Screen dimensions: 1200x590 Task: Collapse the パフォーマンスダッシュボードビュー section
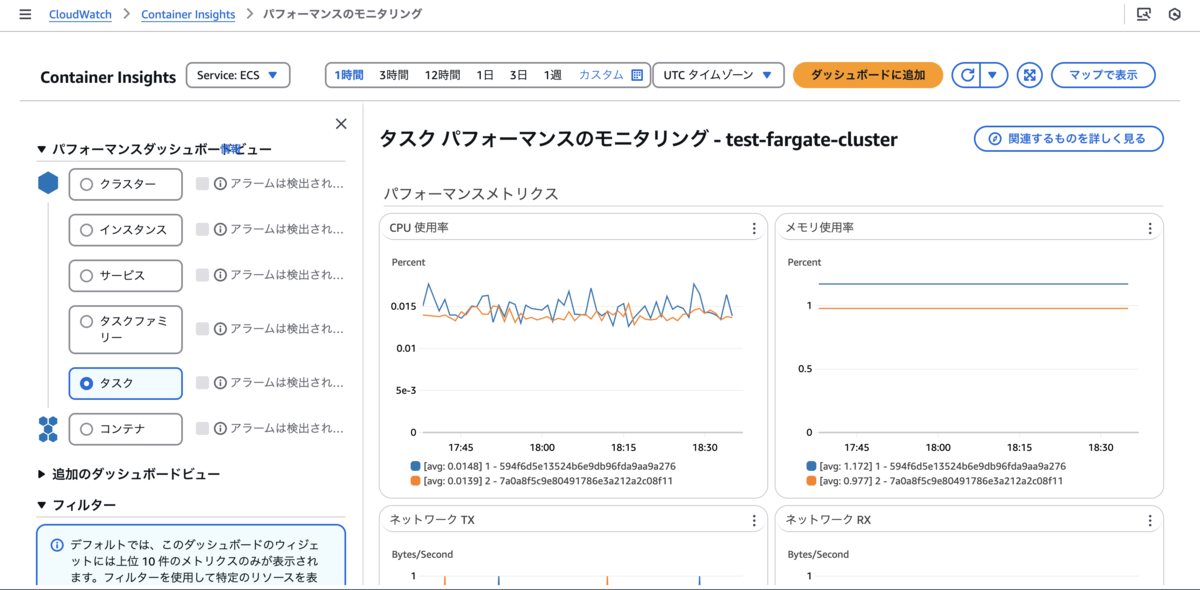tap(41, 150)
